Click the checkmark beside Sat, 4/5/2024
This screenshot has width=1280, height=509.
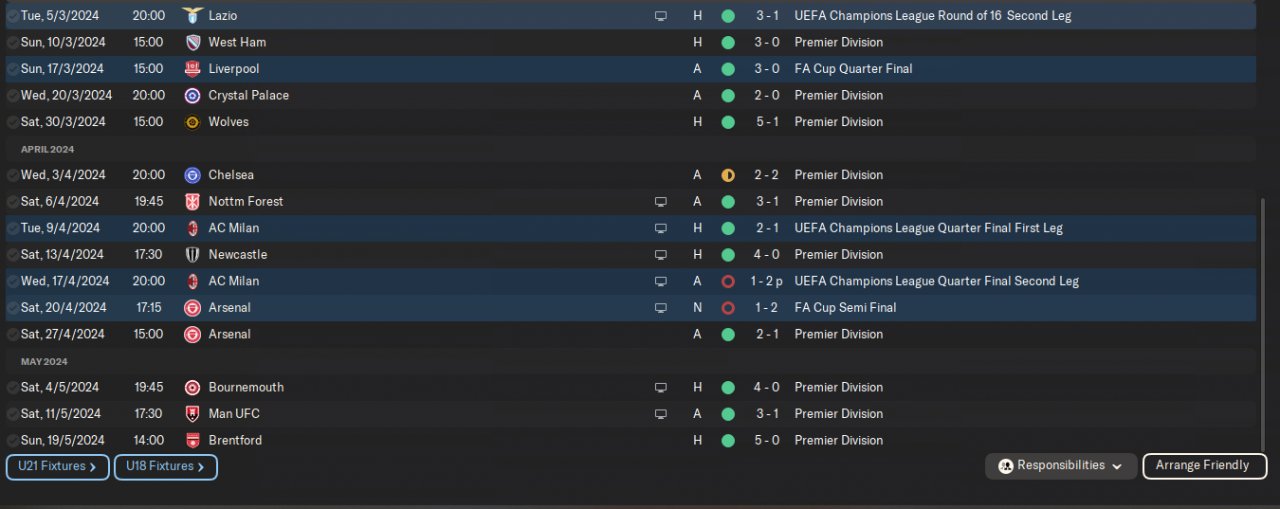coord(12,388)
